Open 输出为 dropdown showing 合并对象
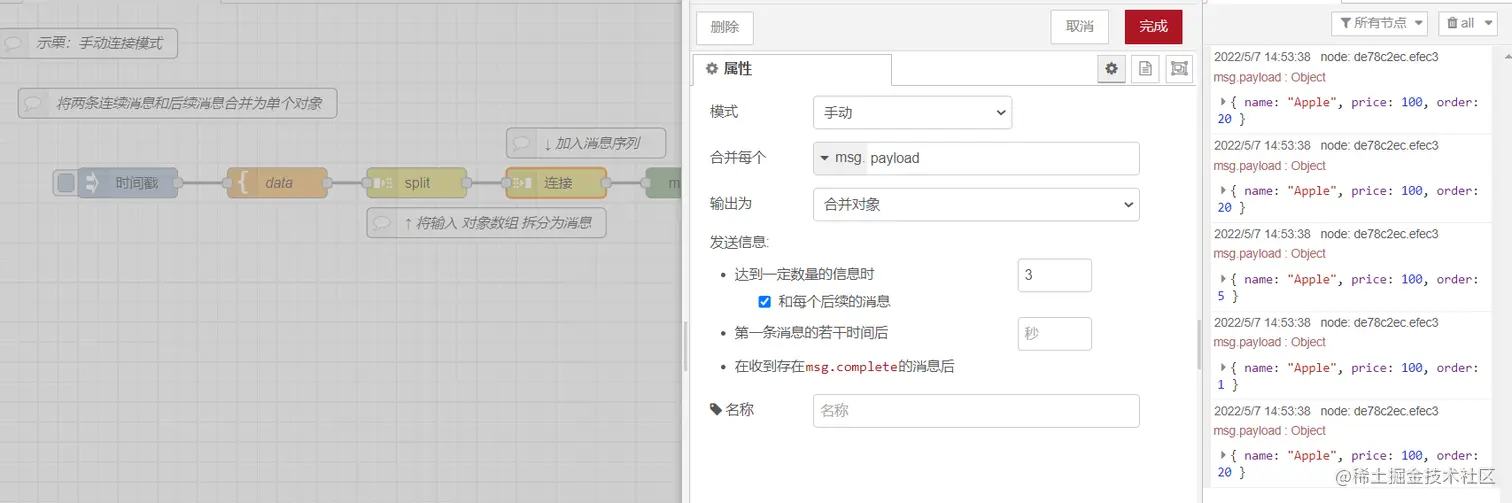This screenshot has height=503, width=1512. tap(976, 204)
